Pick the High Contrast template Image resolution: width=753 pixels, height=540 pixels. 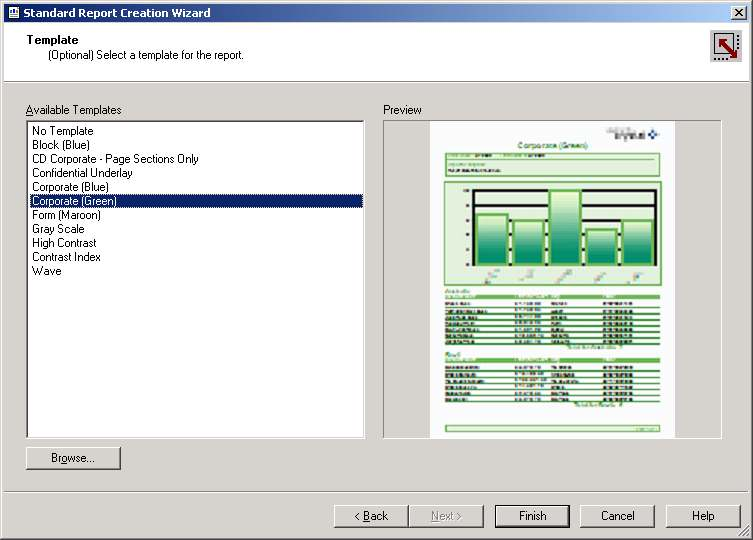pyautogui.click(x=64, y=243)
